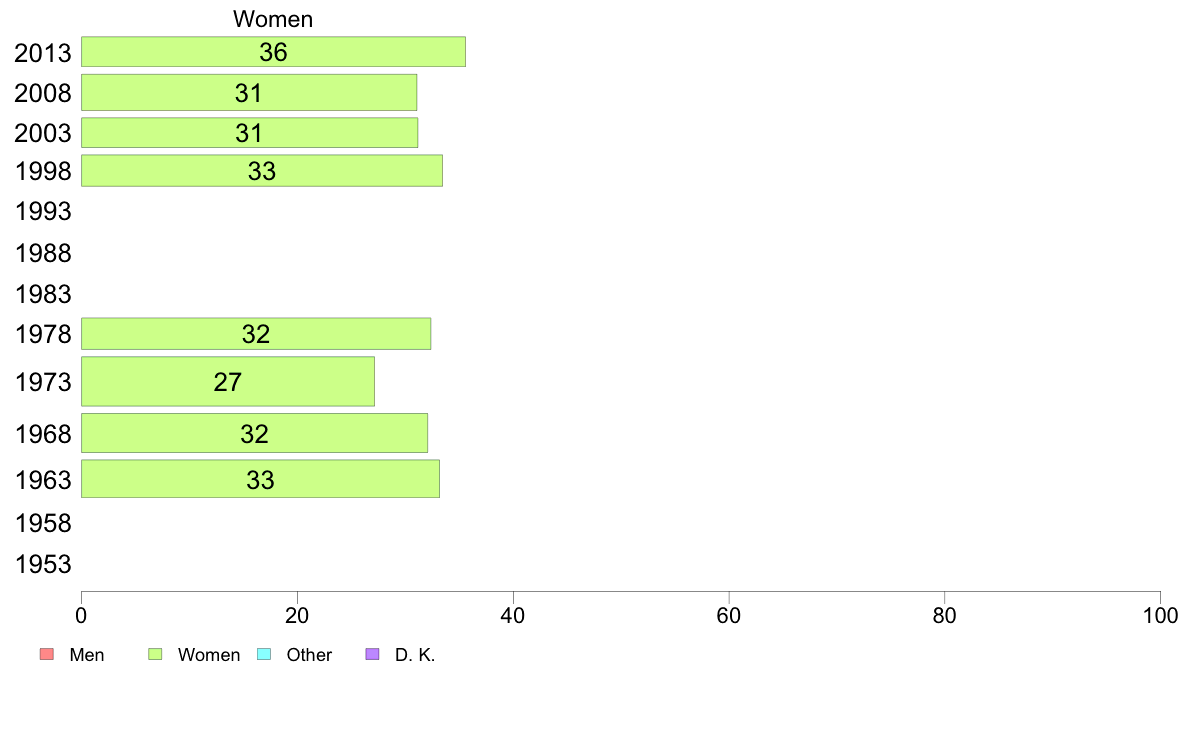Click the Men red legend swatch
The image size is (1188, 736).
click(47, 654)
